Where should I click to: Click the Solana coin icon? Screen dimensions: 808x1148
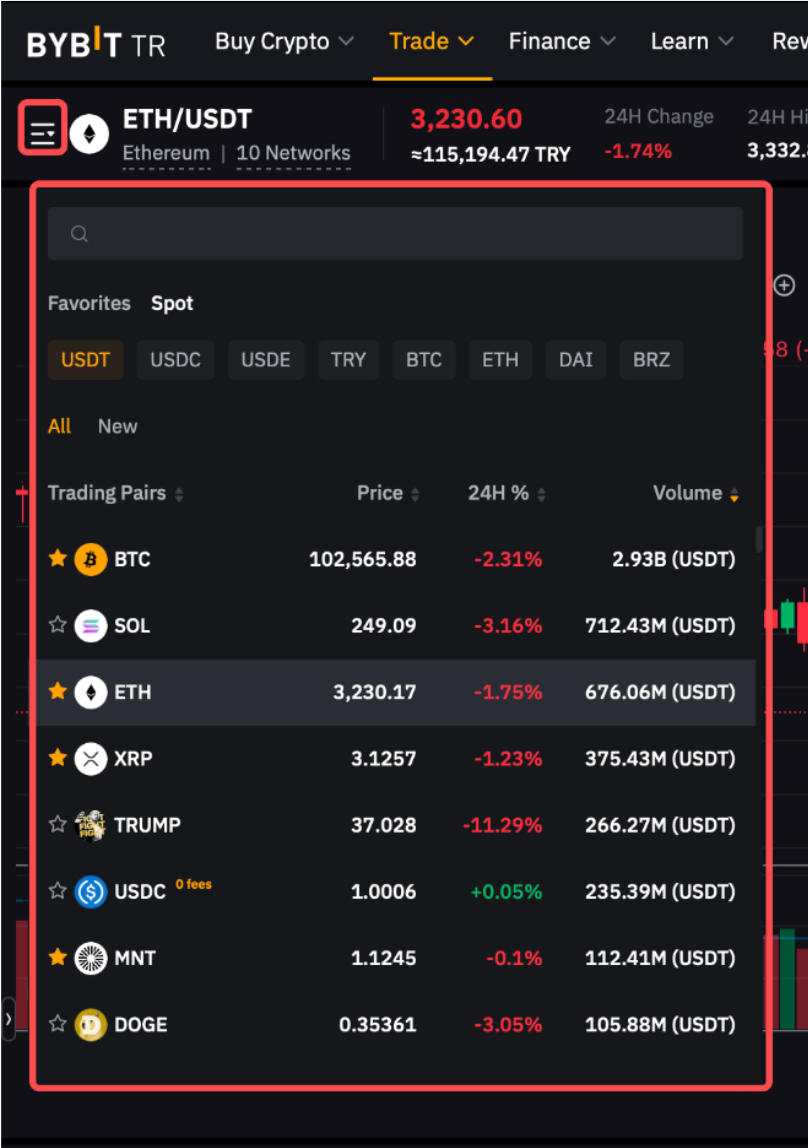[x=90, y=626]
